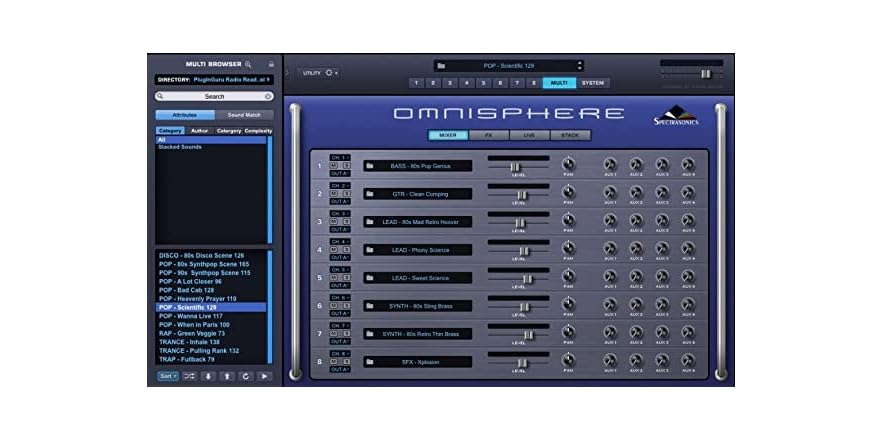Screen dimensions: 882x441
Task: Open the Sort dropdown in browser footer
Action: [168, 376]
